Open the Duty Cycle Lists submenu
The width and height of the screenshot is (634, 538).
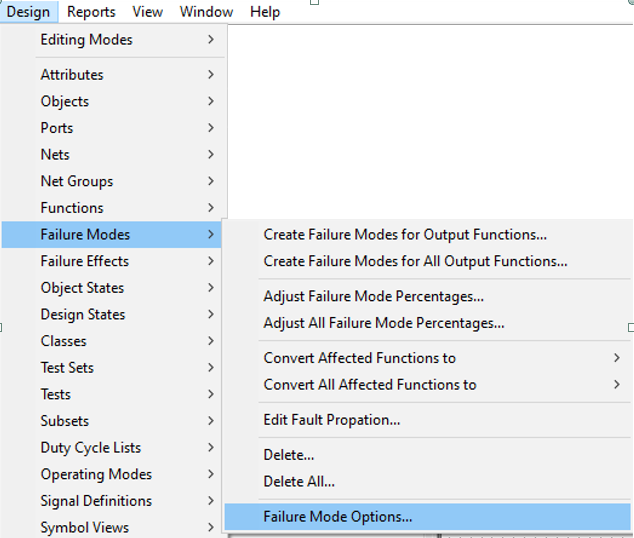point(112,447)
